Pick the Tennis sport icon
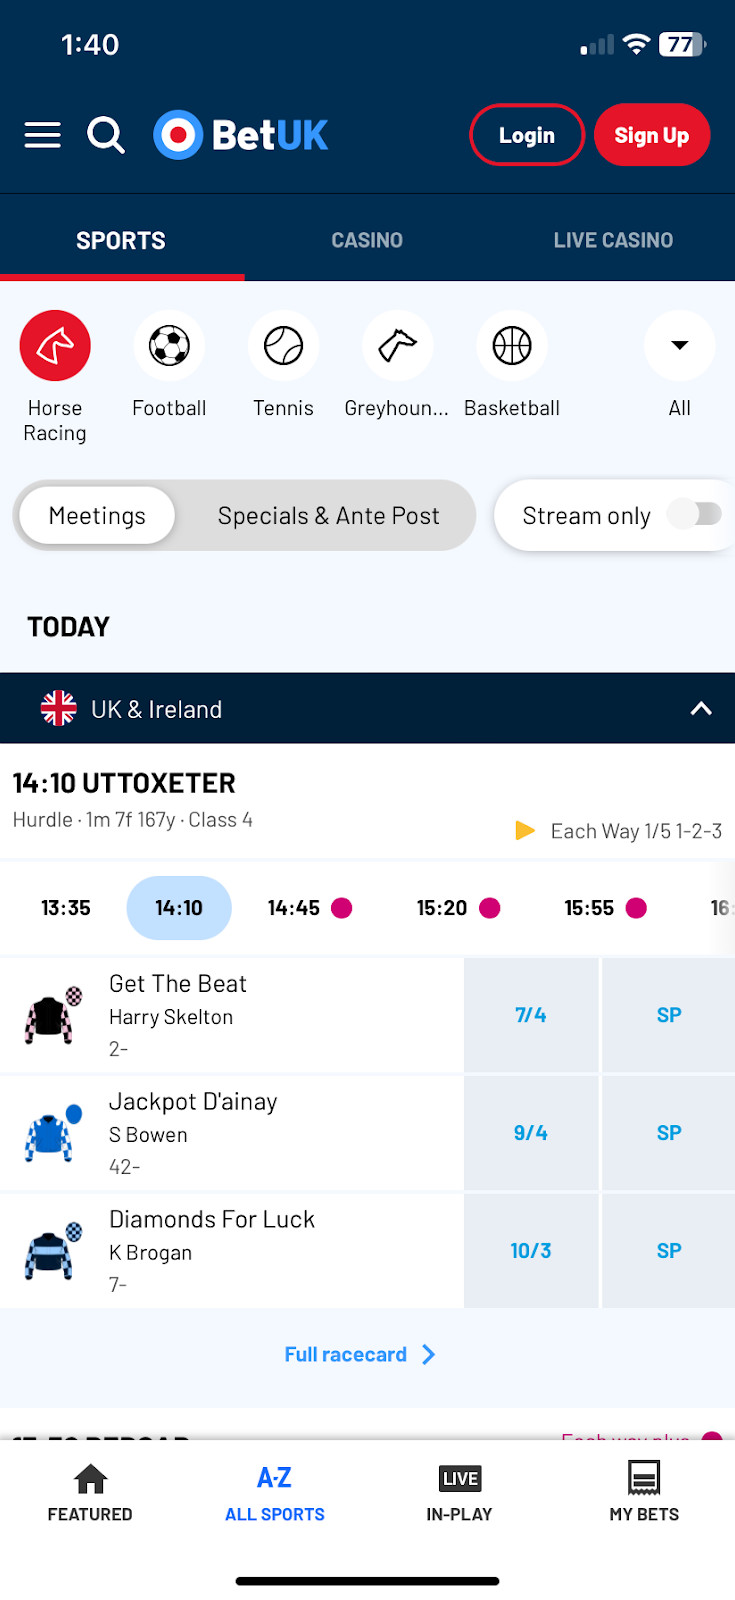The image size is (735, 1600). (x=283, y=346)
